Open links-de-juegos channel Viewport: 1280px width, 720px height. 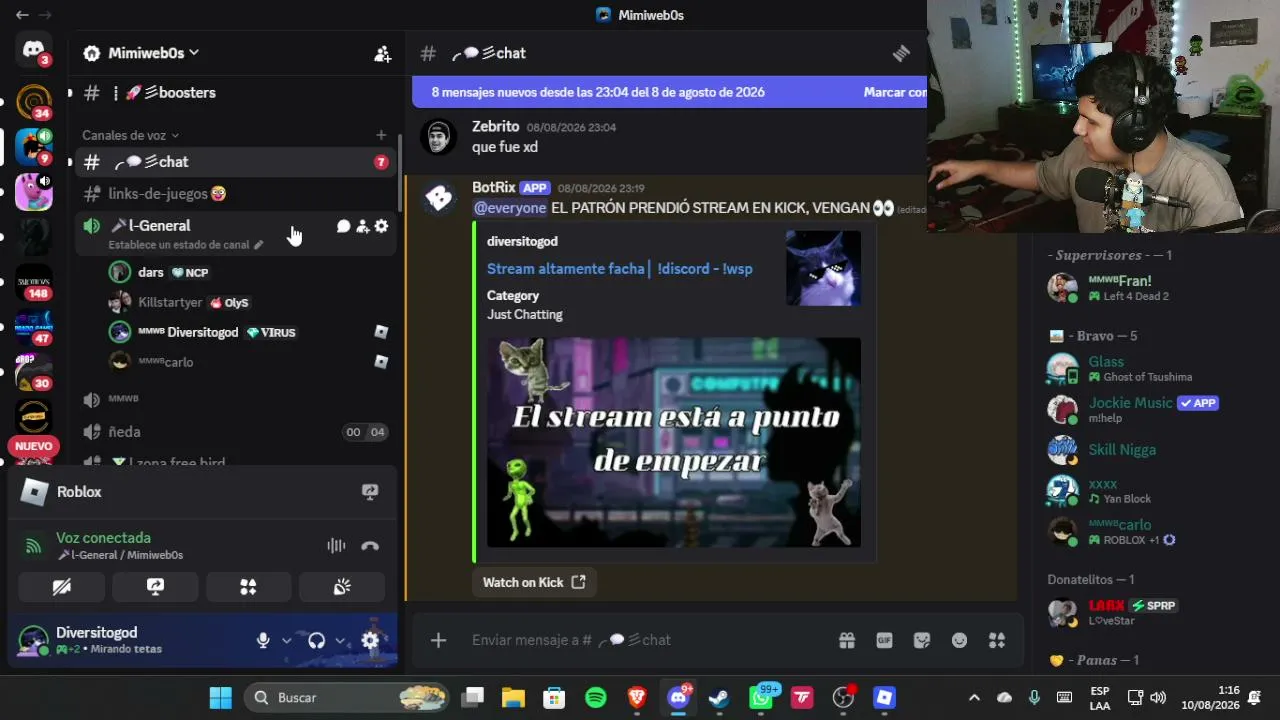235,194
